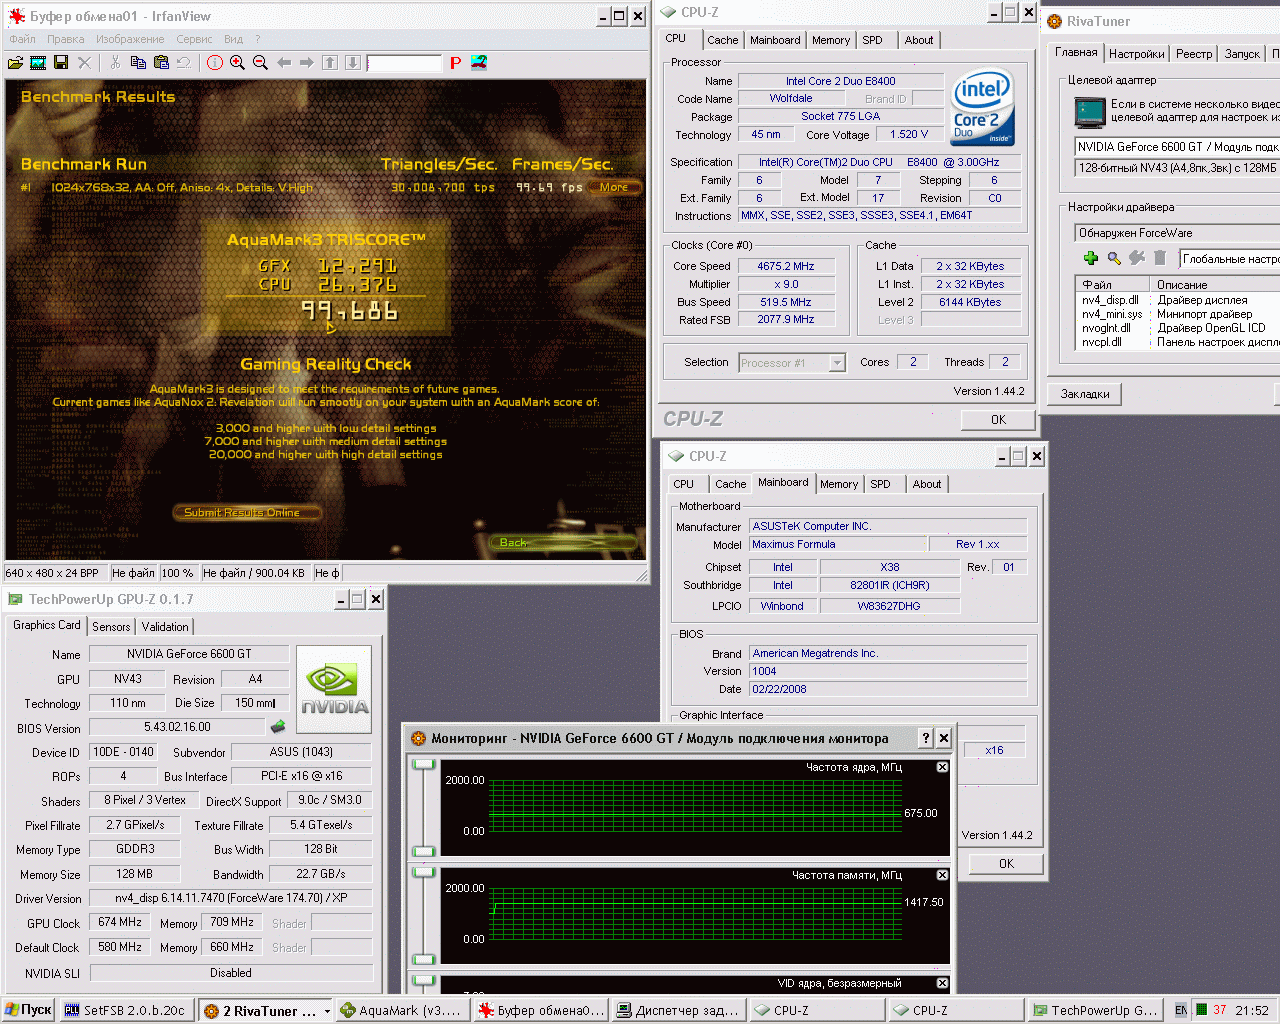Expand Processor #1 selection dropdown
This screenshot has height=1024, width=1280.
837,363
